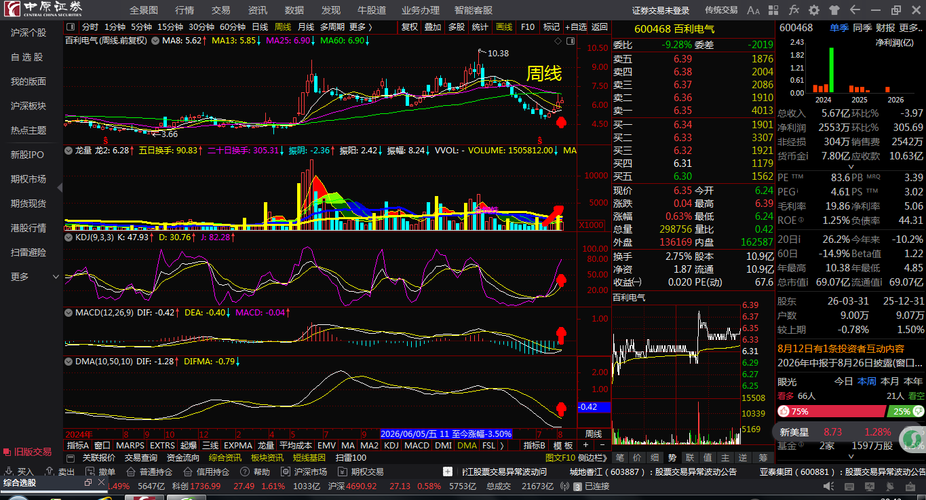Select the MACD indicator tab

pyautogui.click(x=416, y=446)
